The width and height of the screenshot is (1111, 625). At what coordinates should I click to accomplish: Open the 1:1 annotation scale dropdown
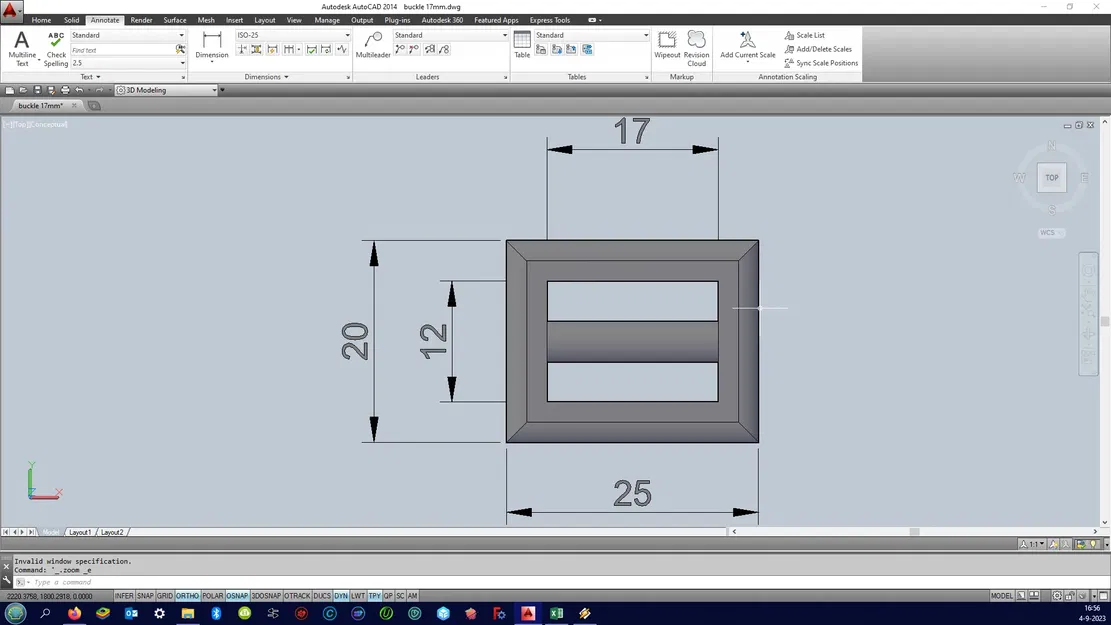pyautogui.click(x=1032, y=544)
